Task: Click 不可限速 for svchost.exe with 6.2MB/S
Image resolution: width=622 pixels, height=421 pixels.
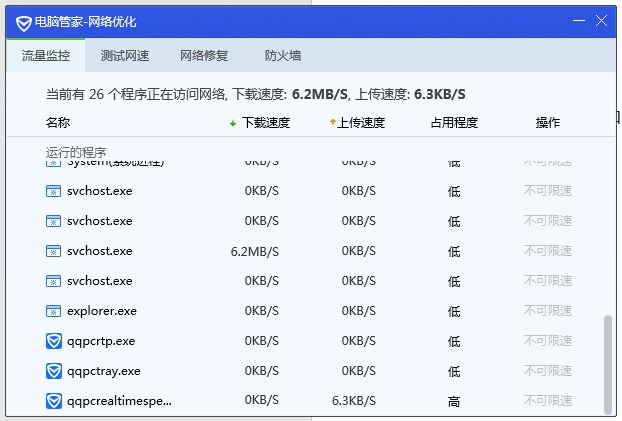Action: [x=548, y=251]
